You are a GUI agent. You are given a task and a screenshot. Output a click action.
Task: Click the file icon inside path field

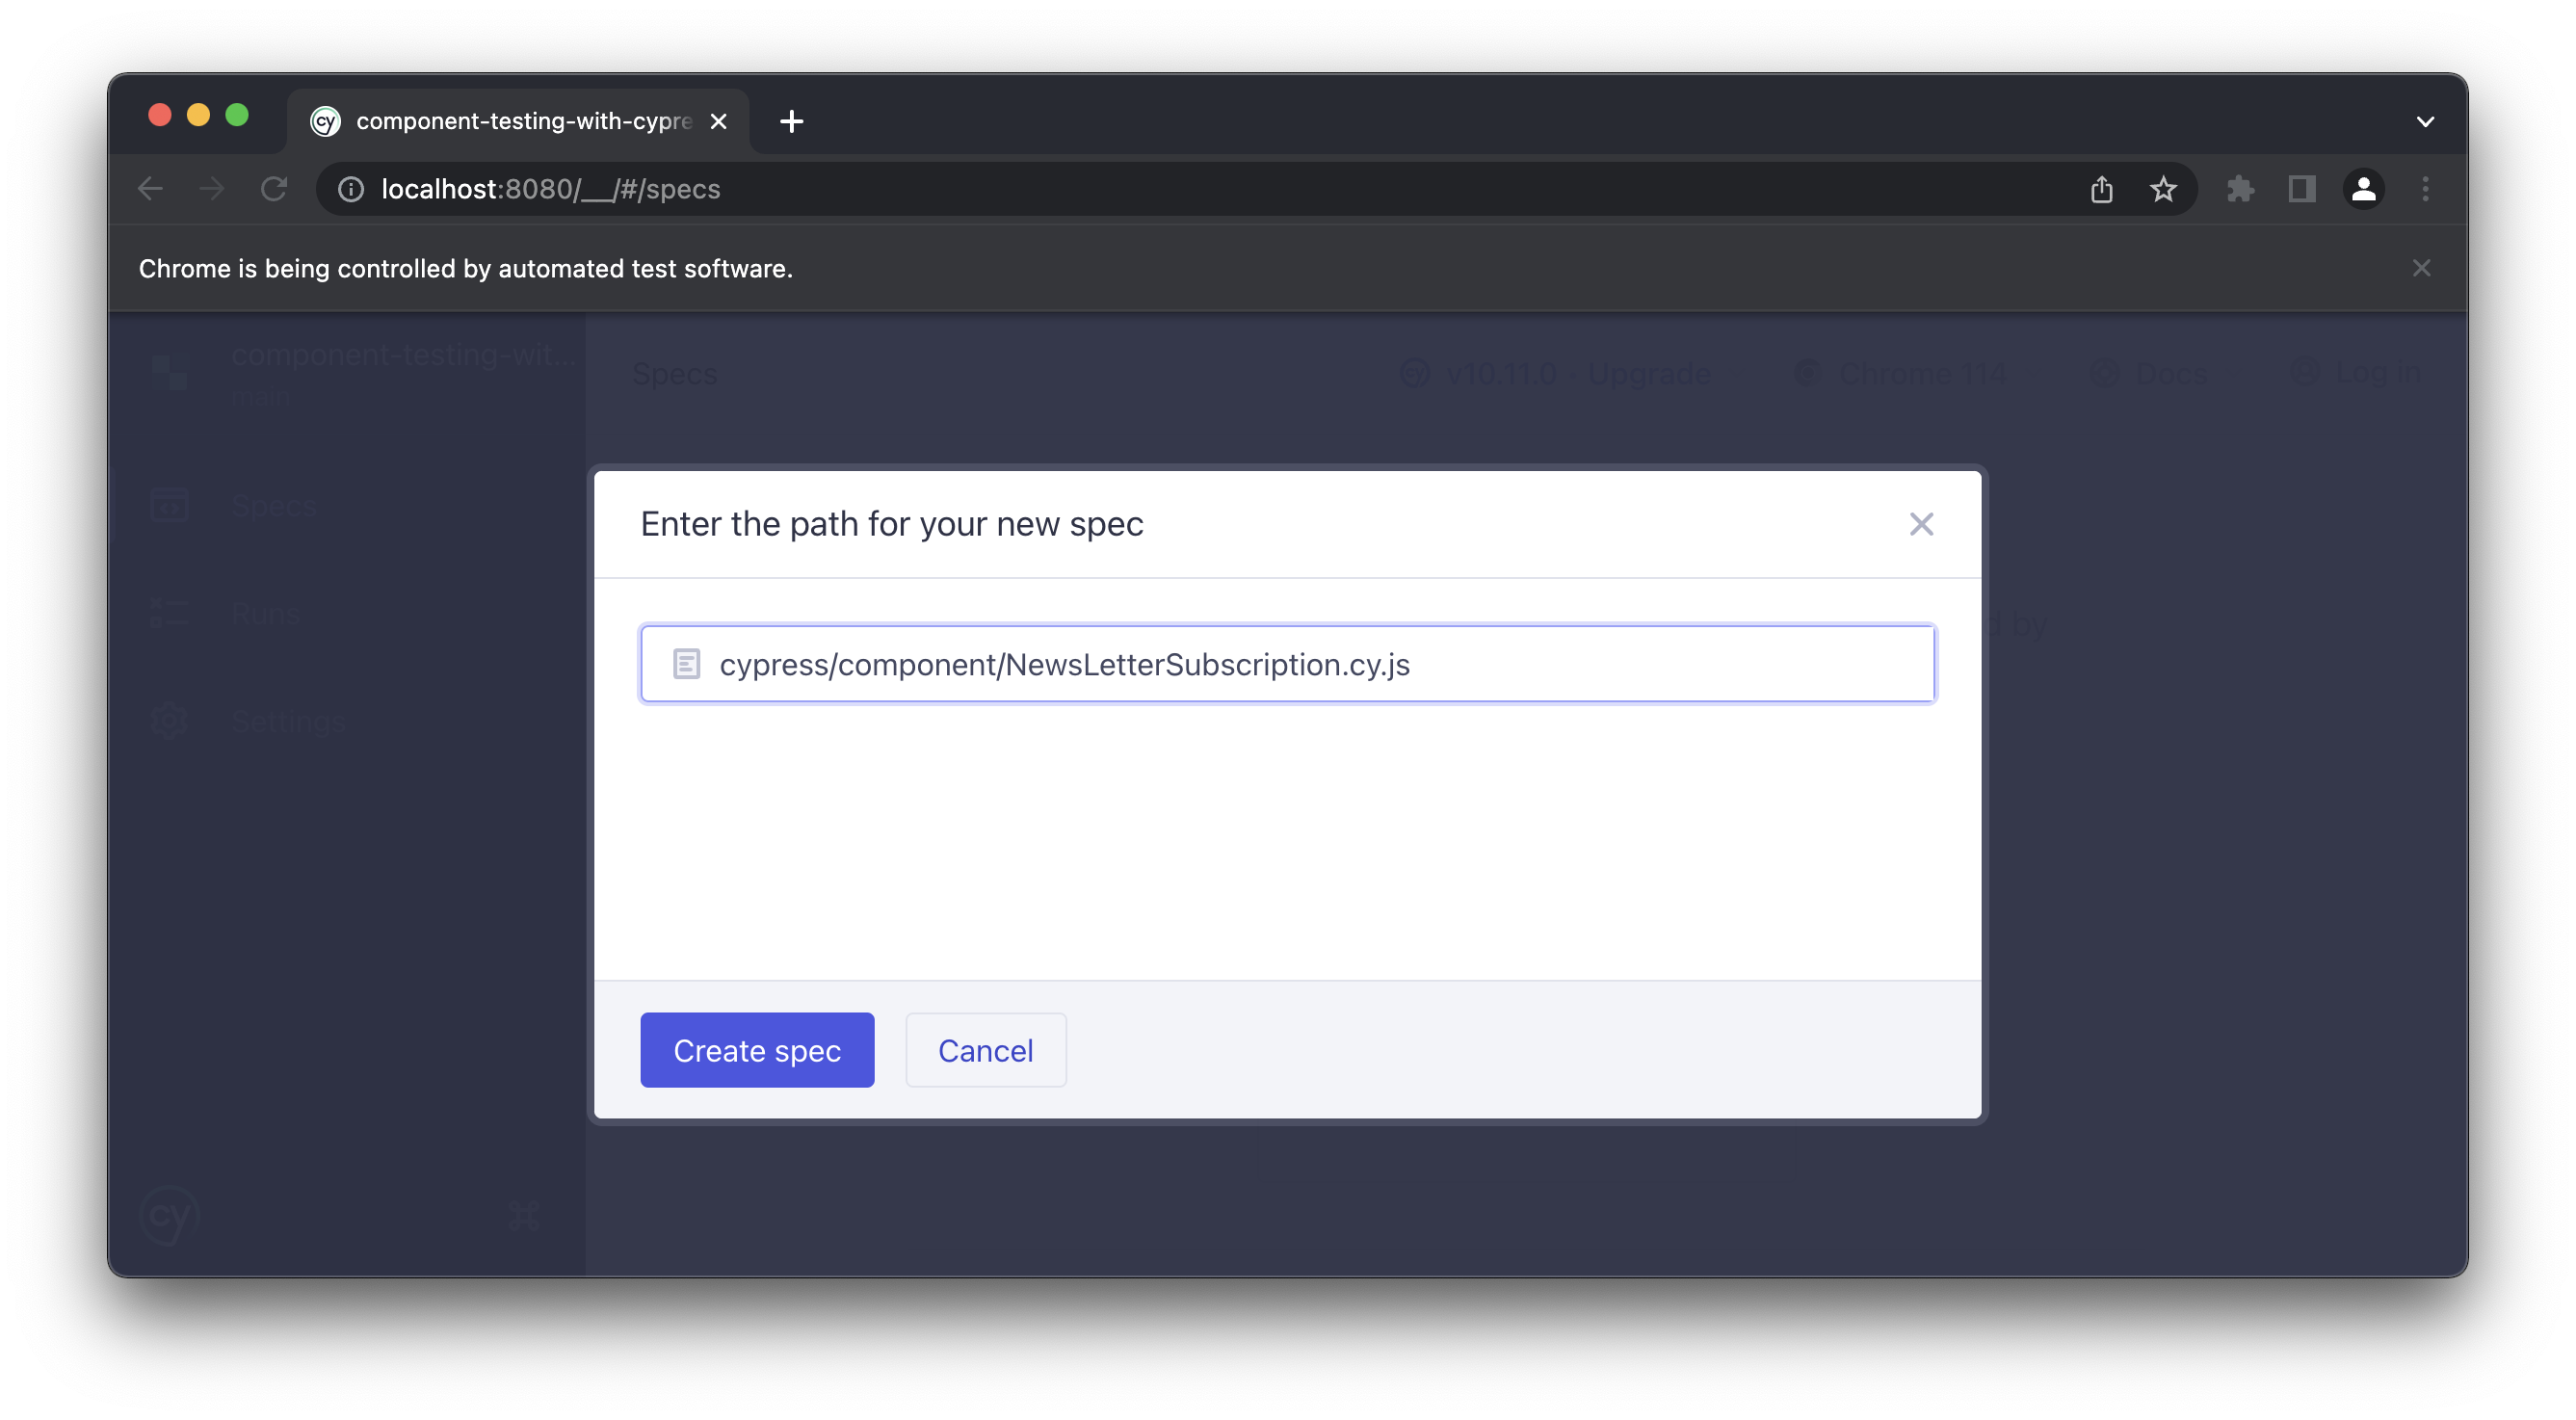(686, 664)
